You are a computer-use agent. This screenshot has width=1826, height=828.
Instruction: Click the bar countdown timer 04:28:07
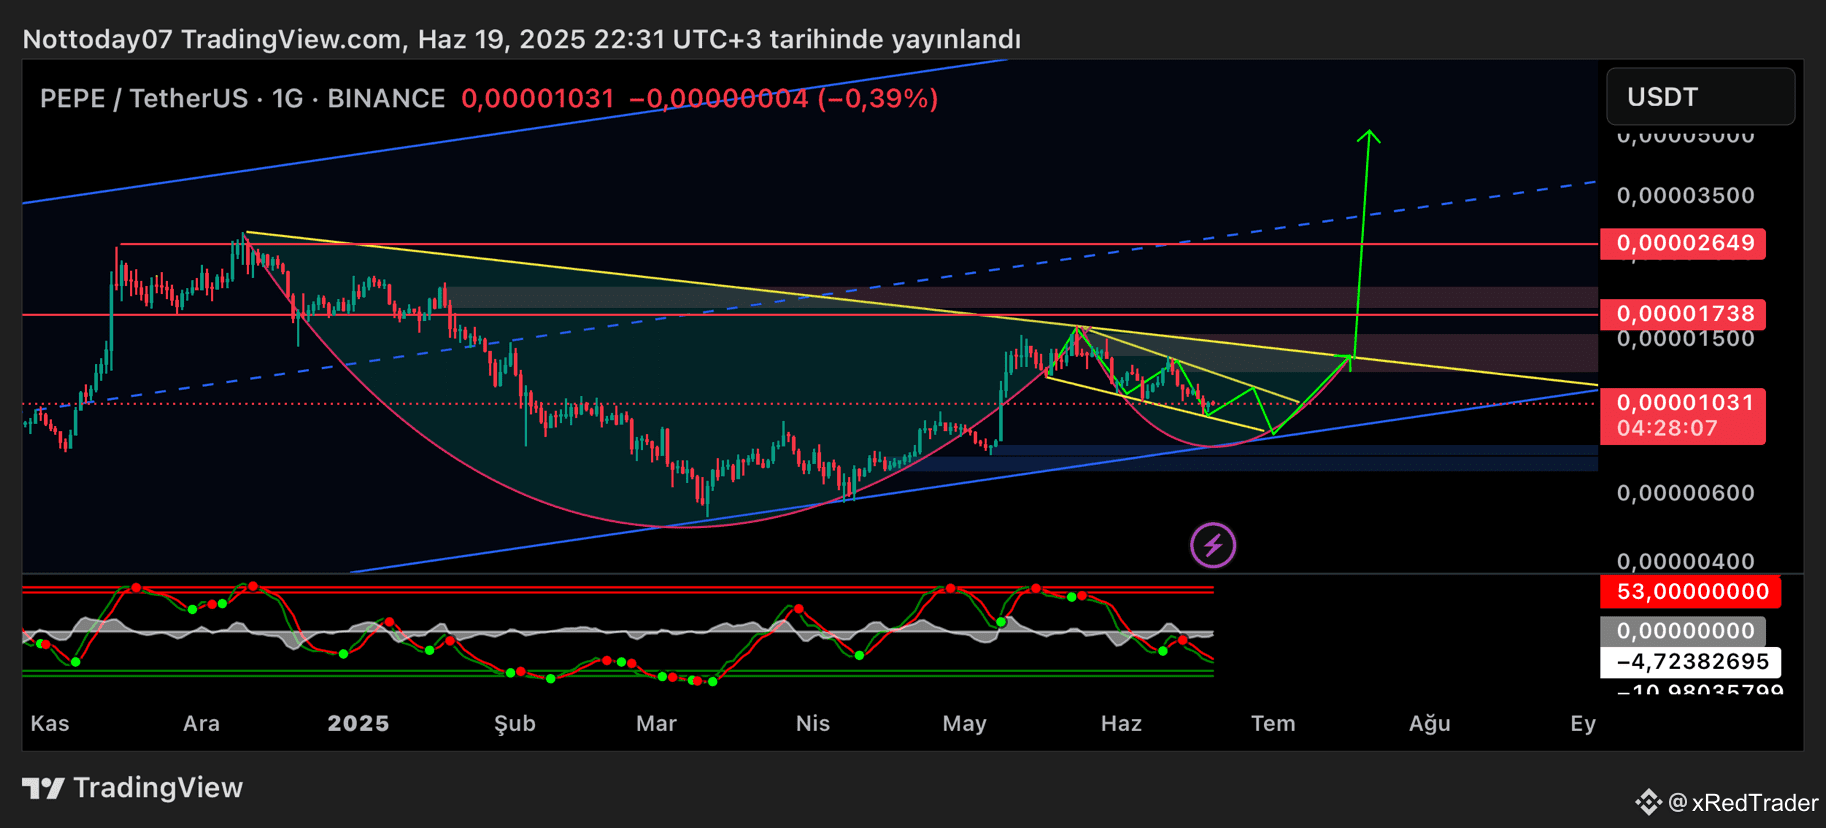[x=1667, y=428]
